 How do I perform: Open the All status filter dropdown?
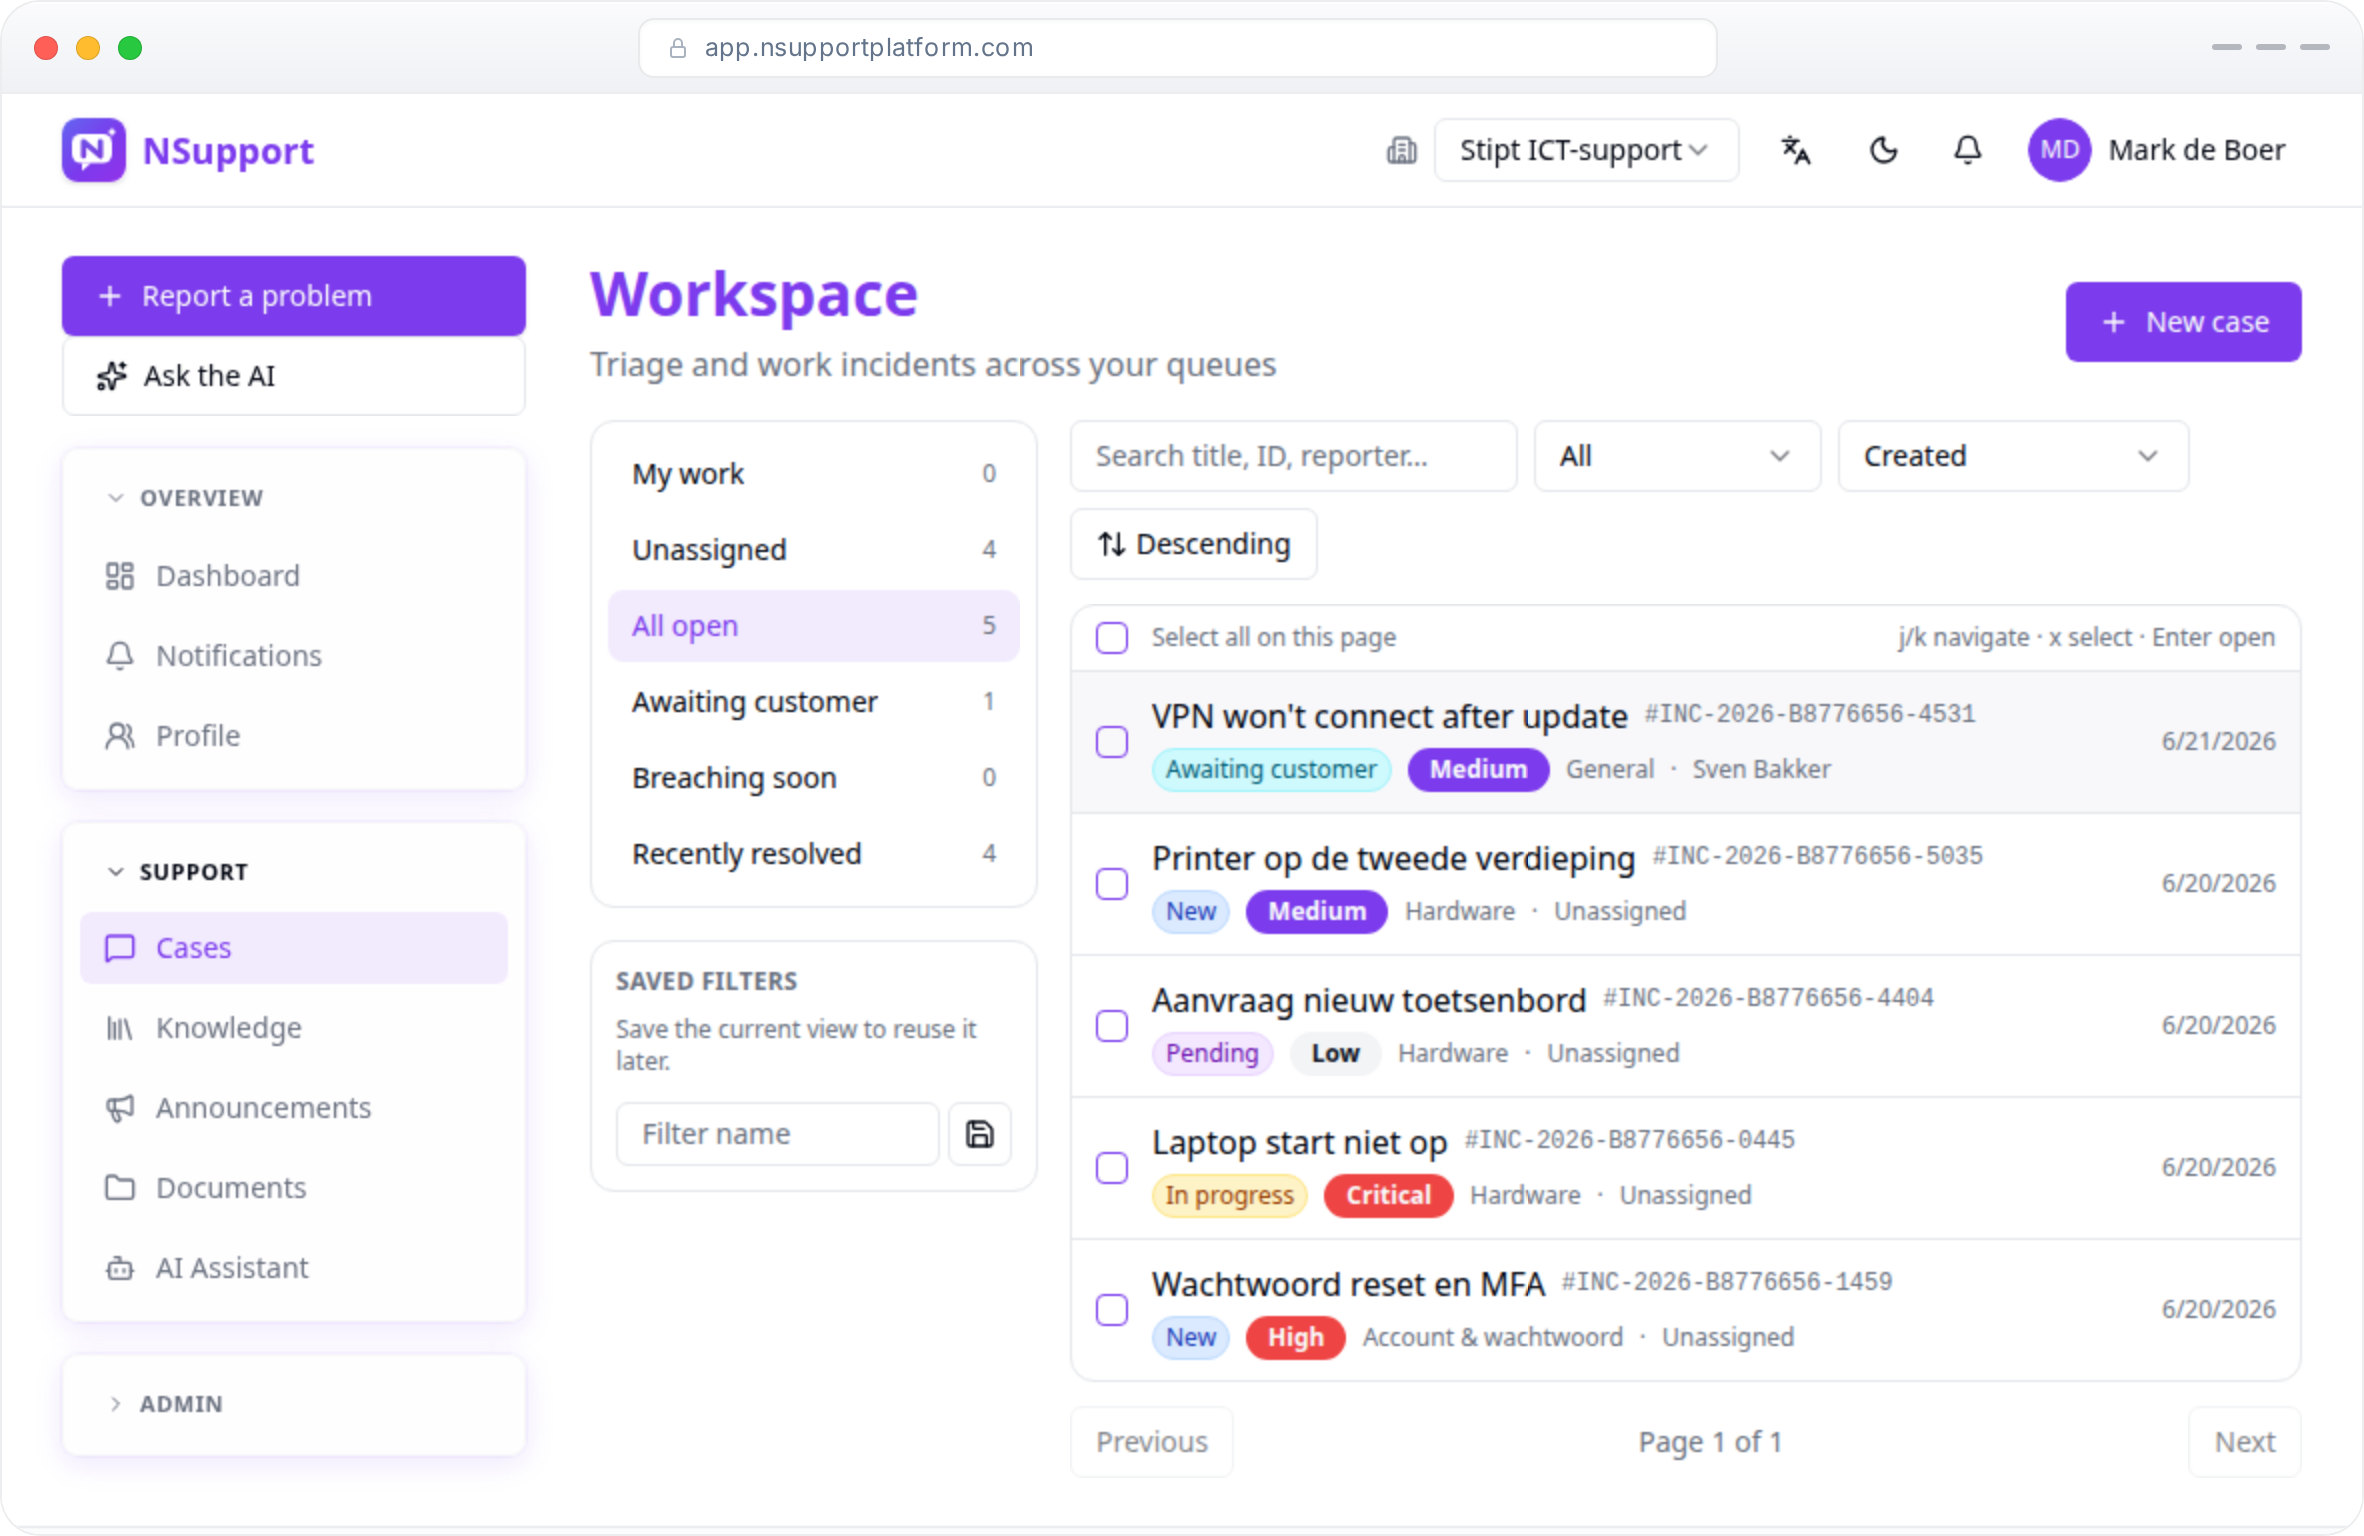[1677, 456]
